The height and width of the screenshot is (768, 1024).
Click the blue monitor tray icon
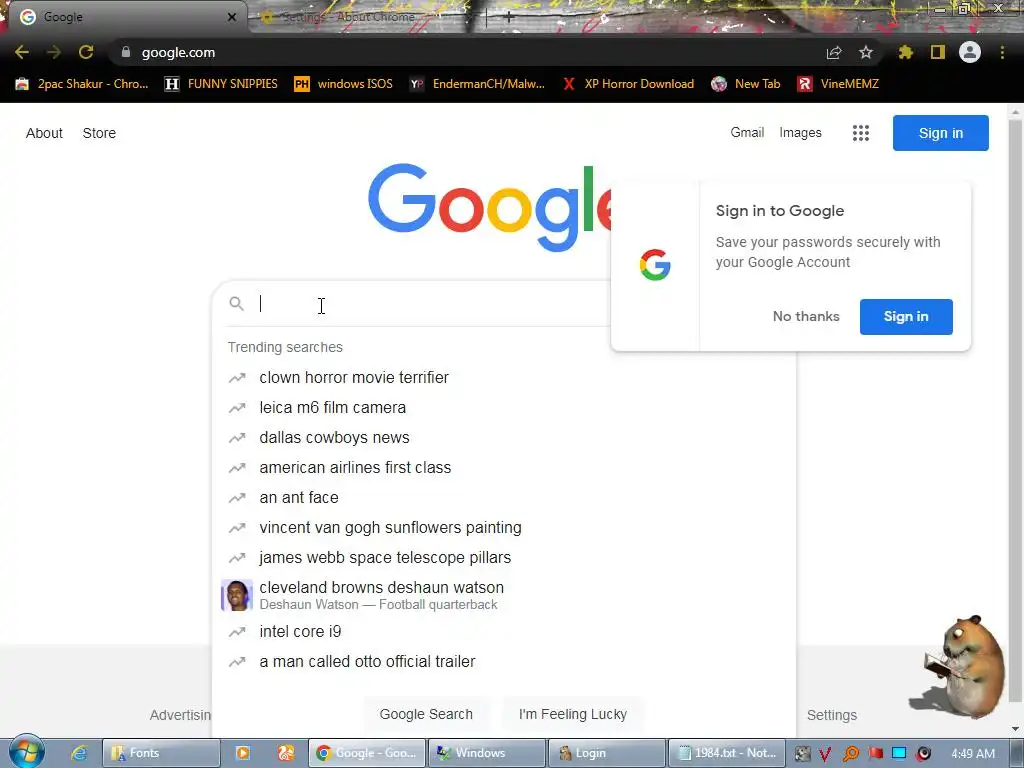coord(899,754)
